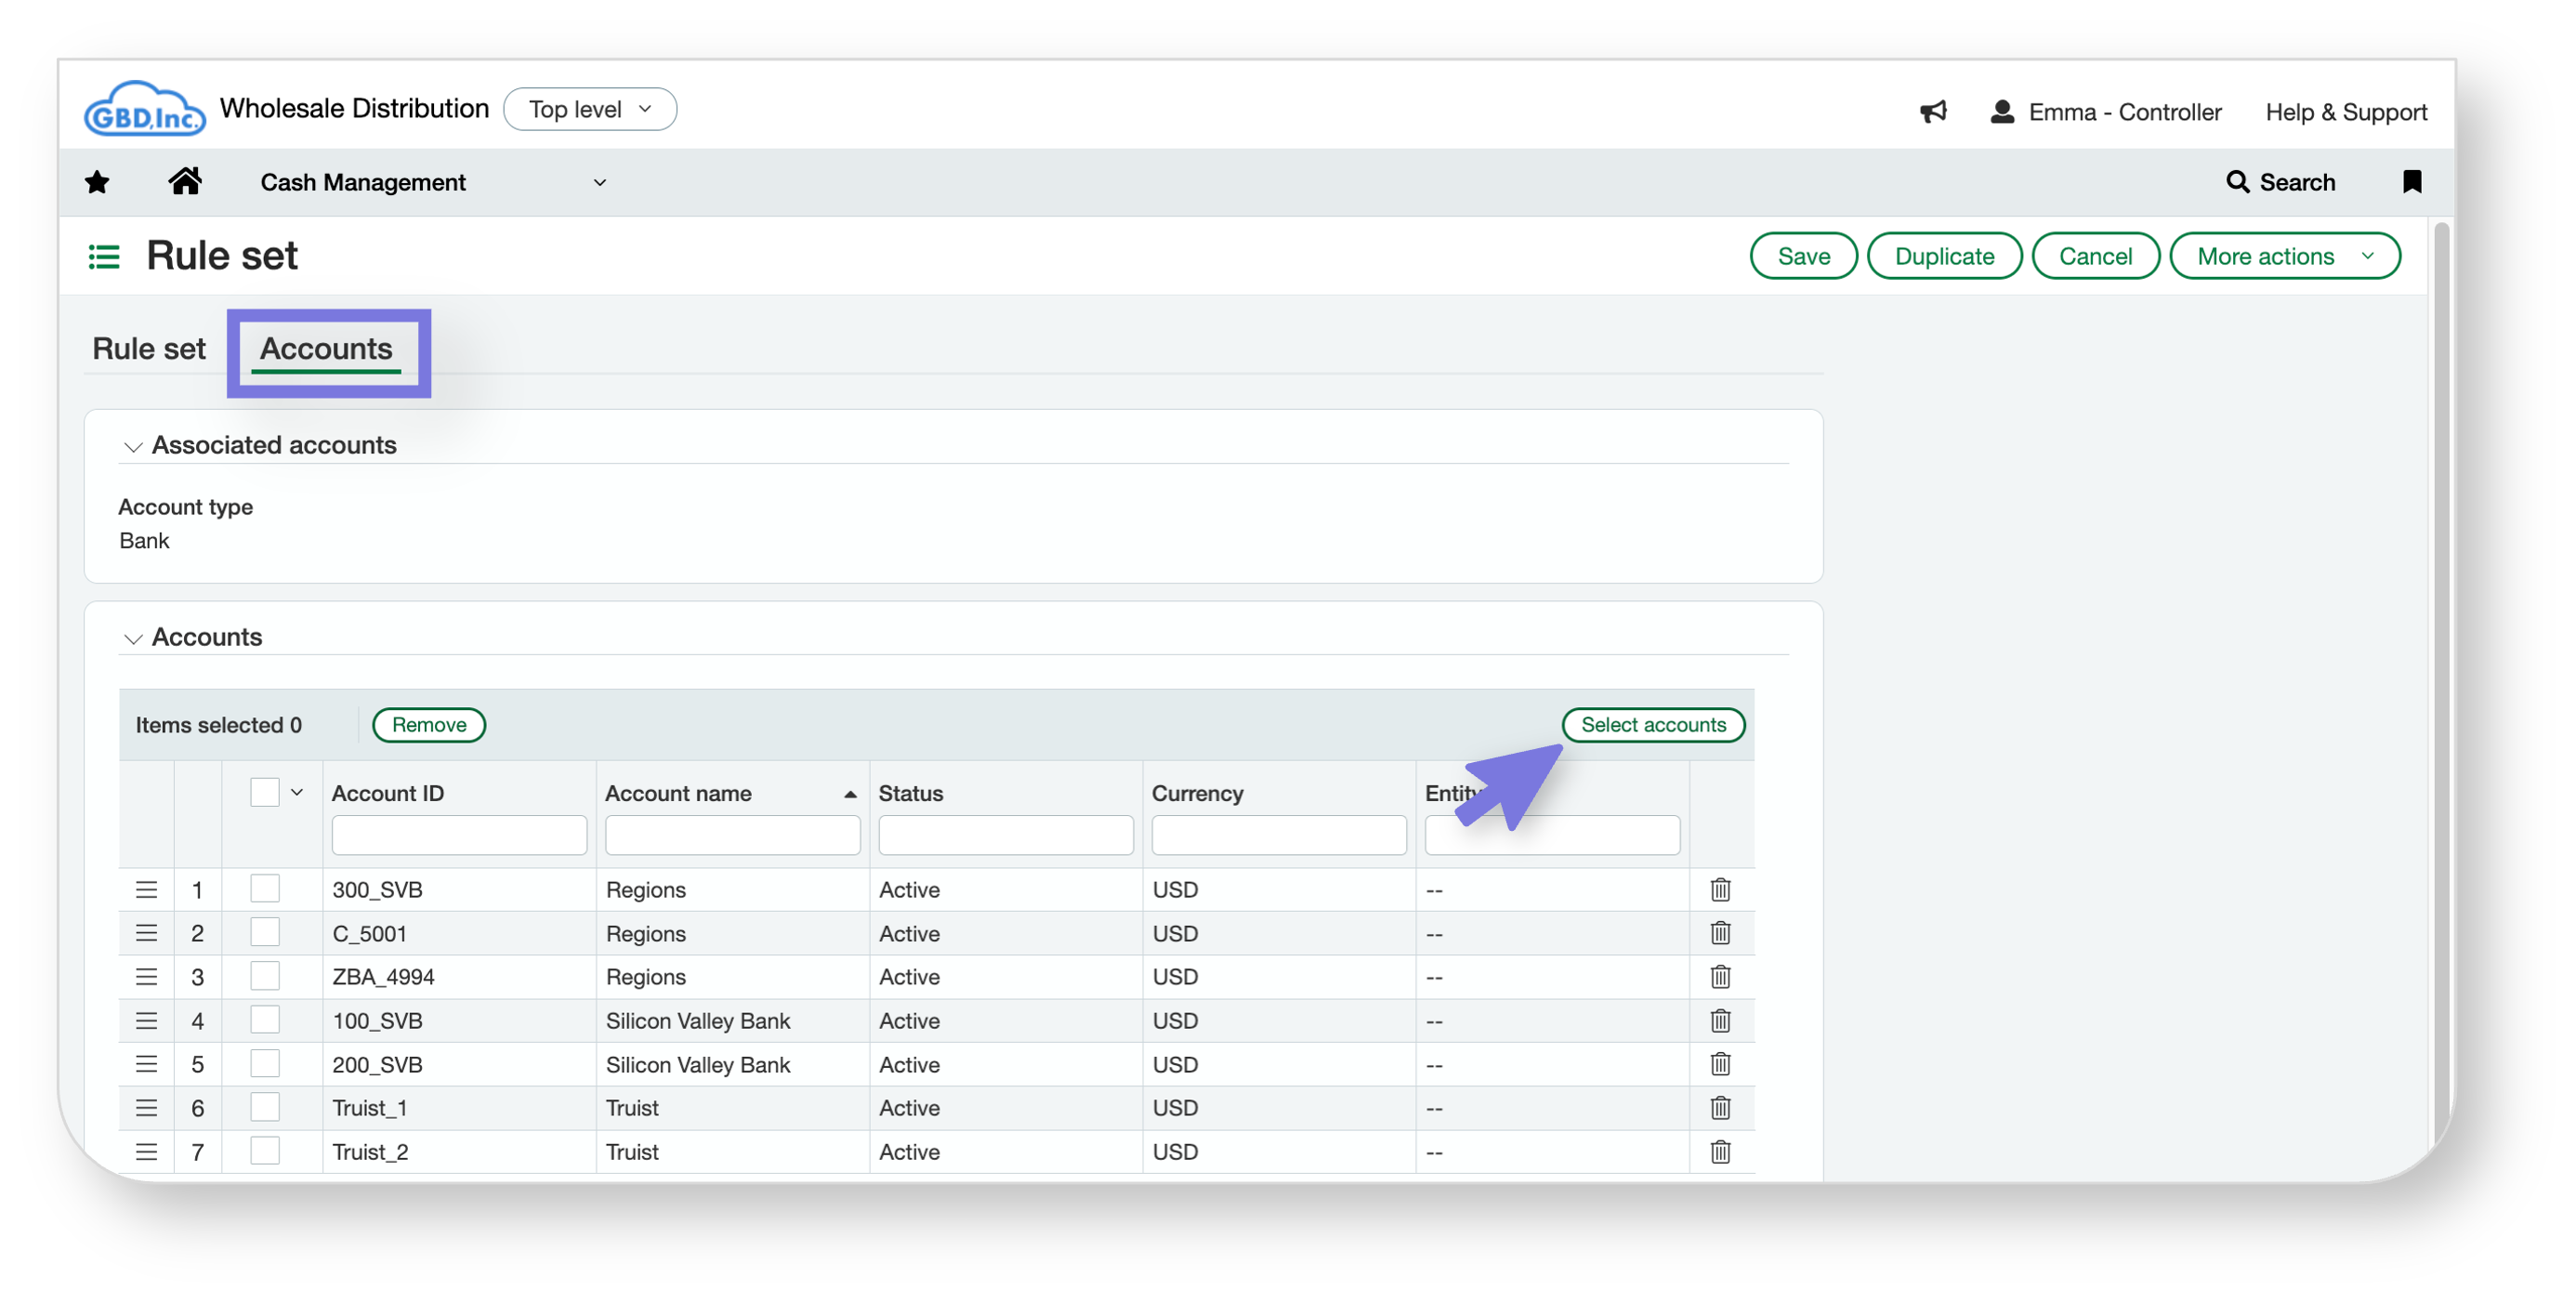Collapse the Associated accounts section
Image resolution: width=2576 pixels, height=1303 pixels.
point(133,446)
